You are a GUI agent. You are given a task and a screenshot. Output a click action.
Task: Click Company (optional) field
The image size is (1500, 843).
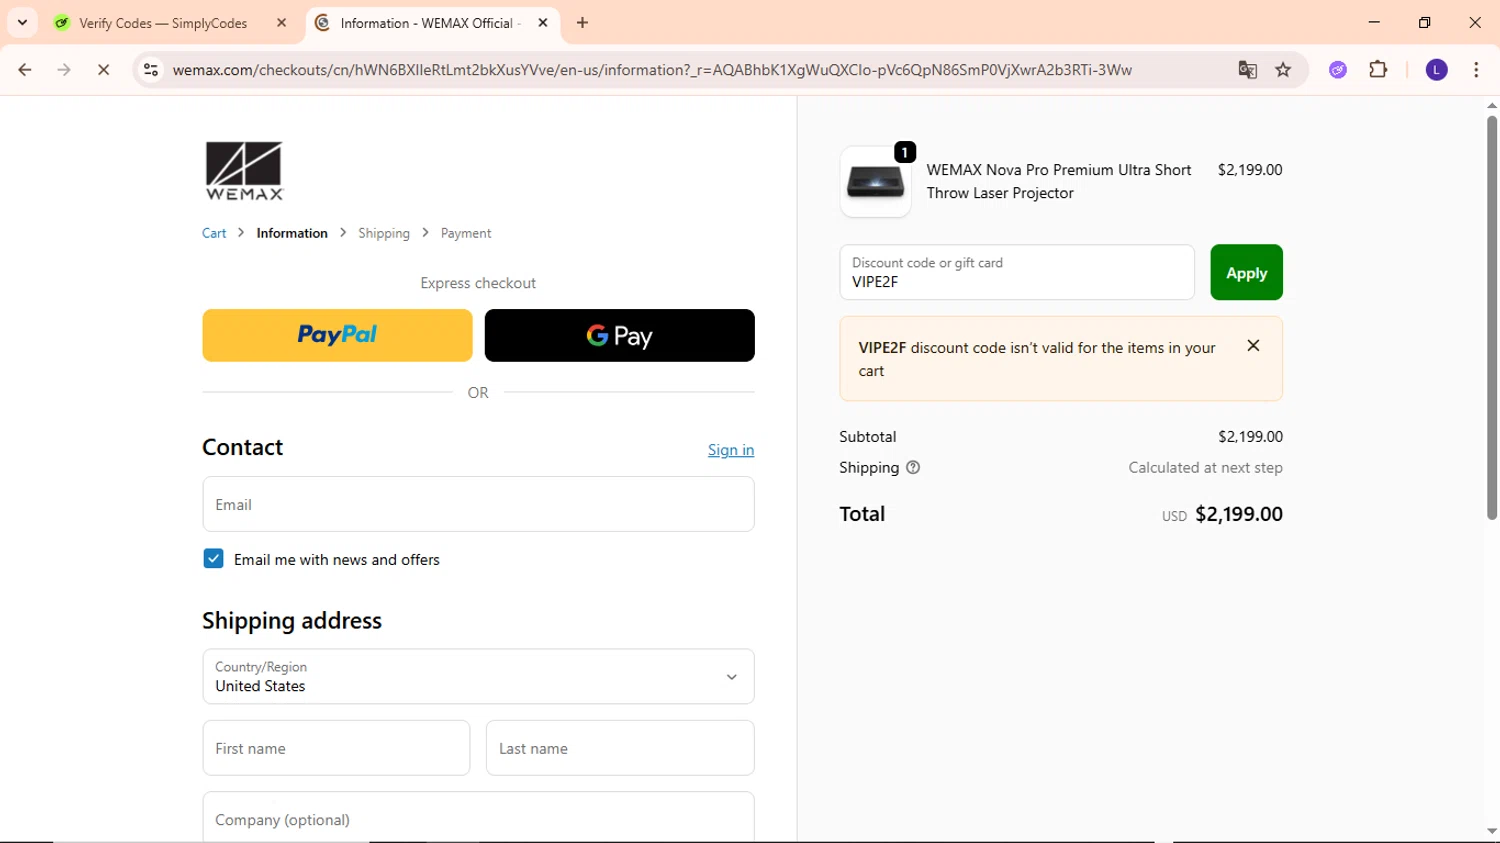[478, 817]
